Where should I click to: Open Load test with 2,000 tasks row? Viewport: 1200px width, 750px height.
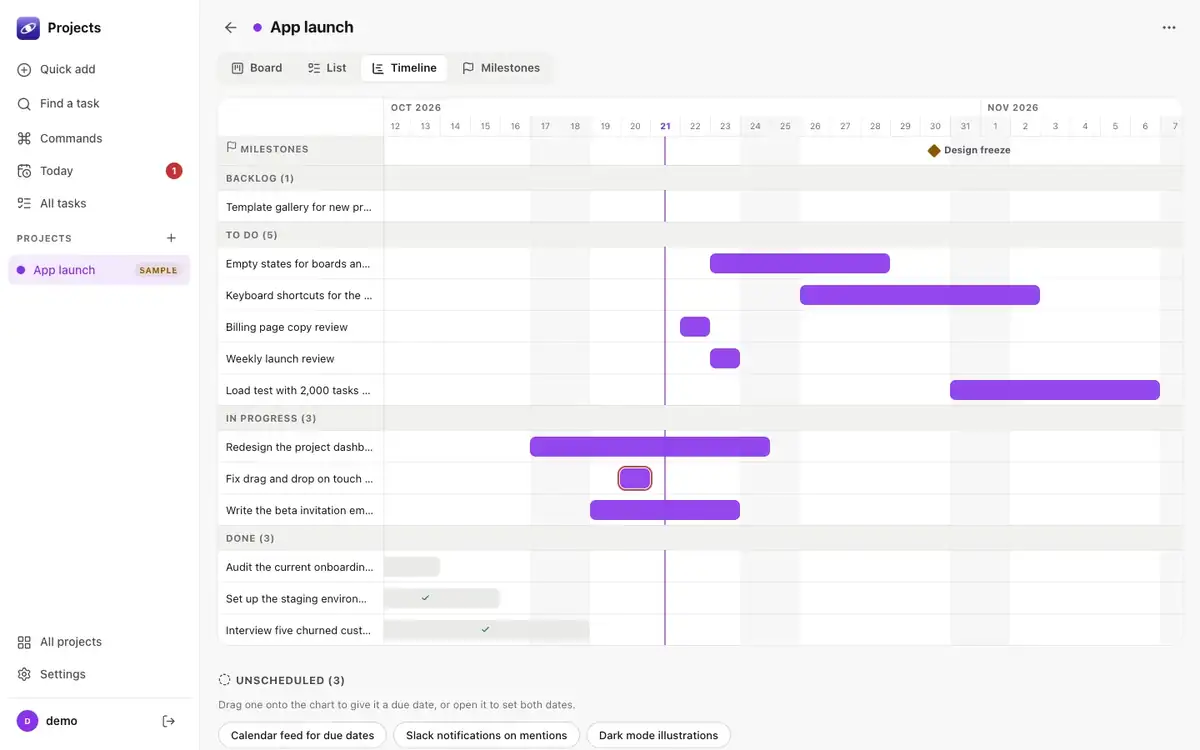(300, 390)
